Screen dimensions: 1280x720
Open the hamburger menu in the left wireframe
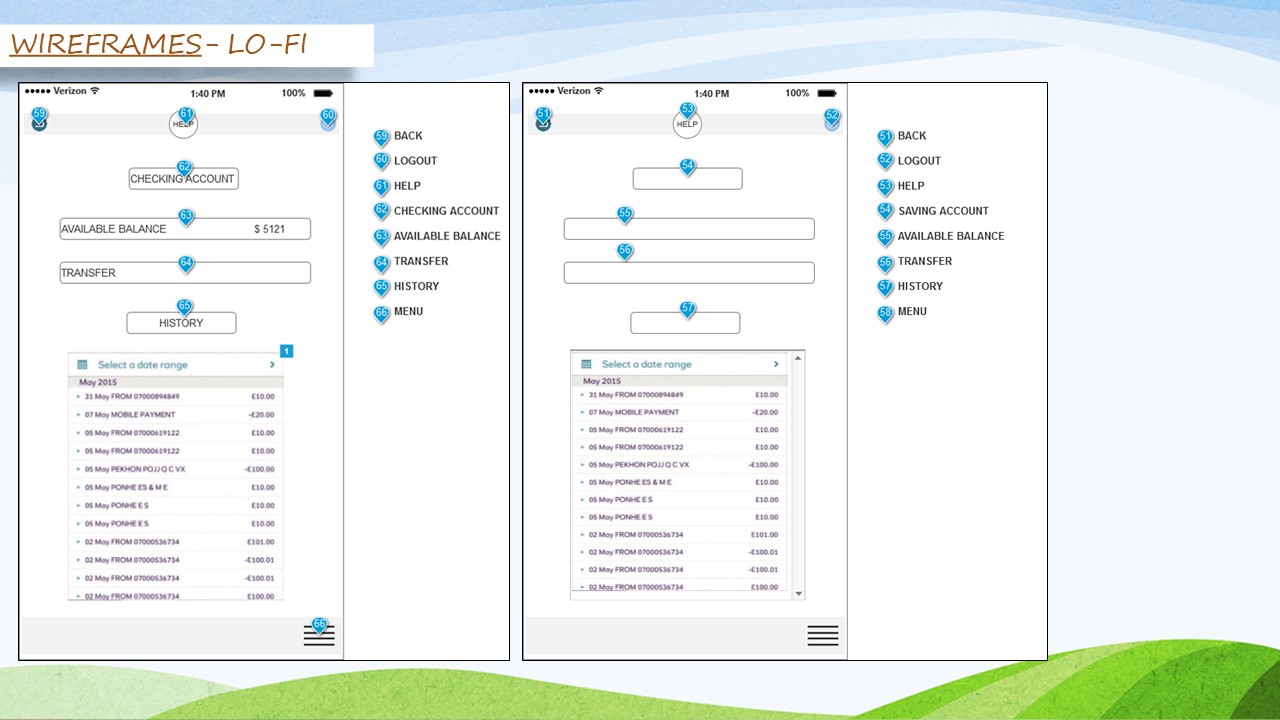[319, 636]
